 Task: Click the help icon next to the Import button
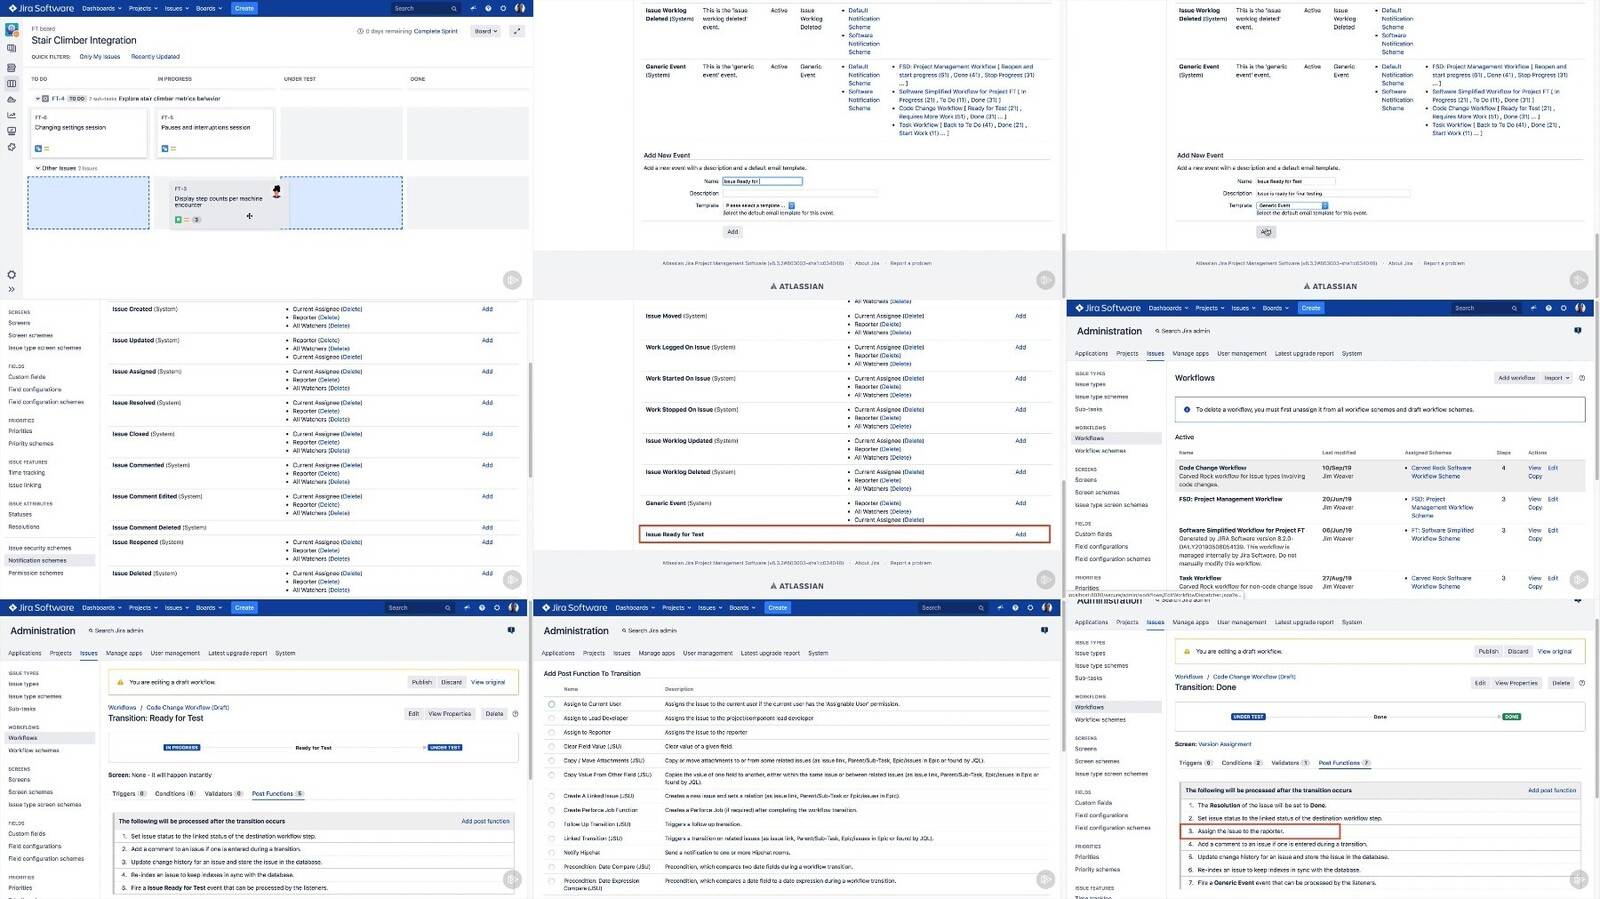pyautogui.click(x=1581, y=378)
